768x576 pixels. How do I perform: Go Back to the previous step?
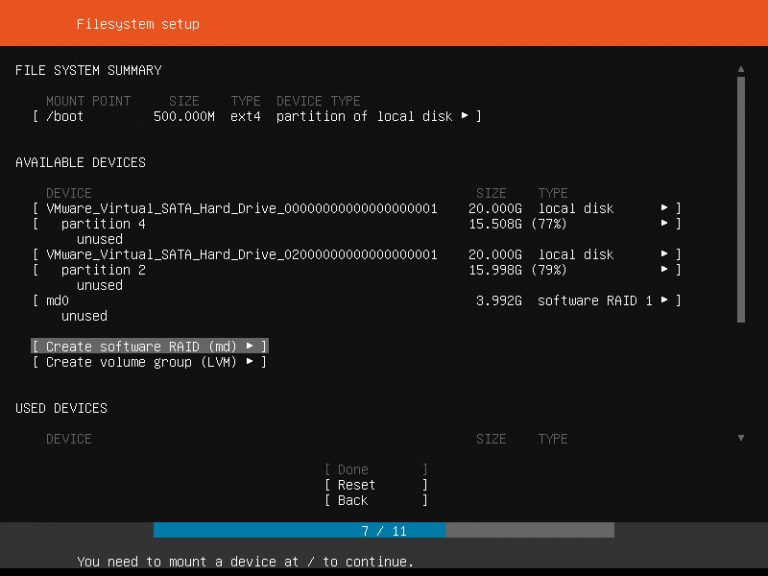(376, 501)
